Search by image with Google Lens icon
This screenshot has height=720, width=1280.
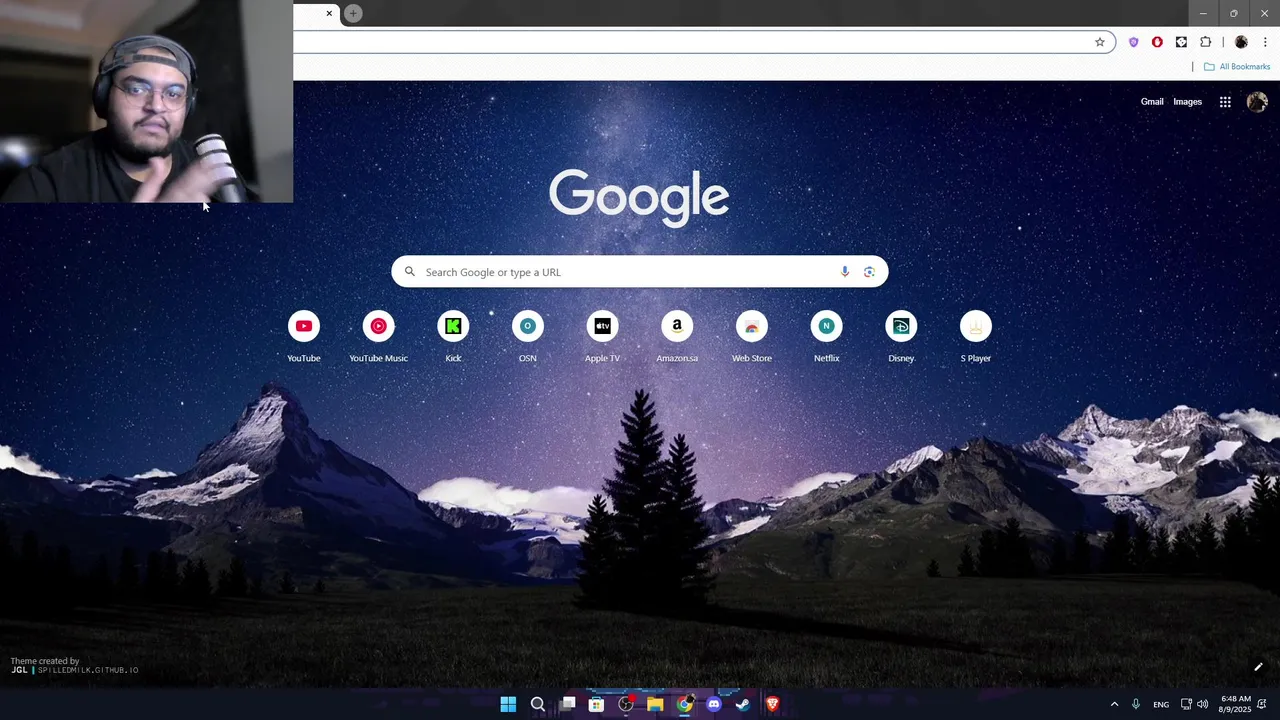[869, 272]
